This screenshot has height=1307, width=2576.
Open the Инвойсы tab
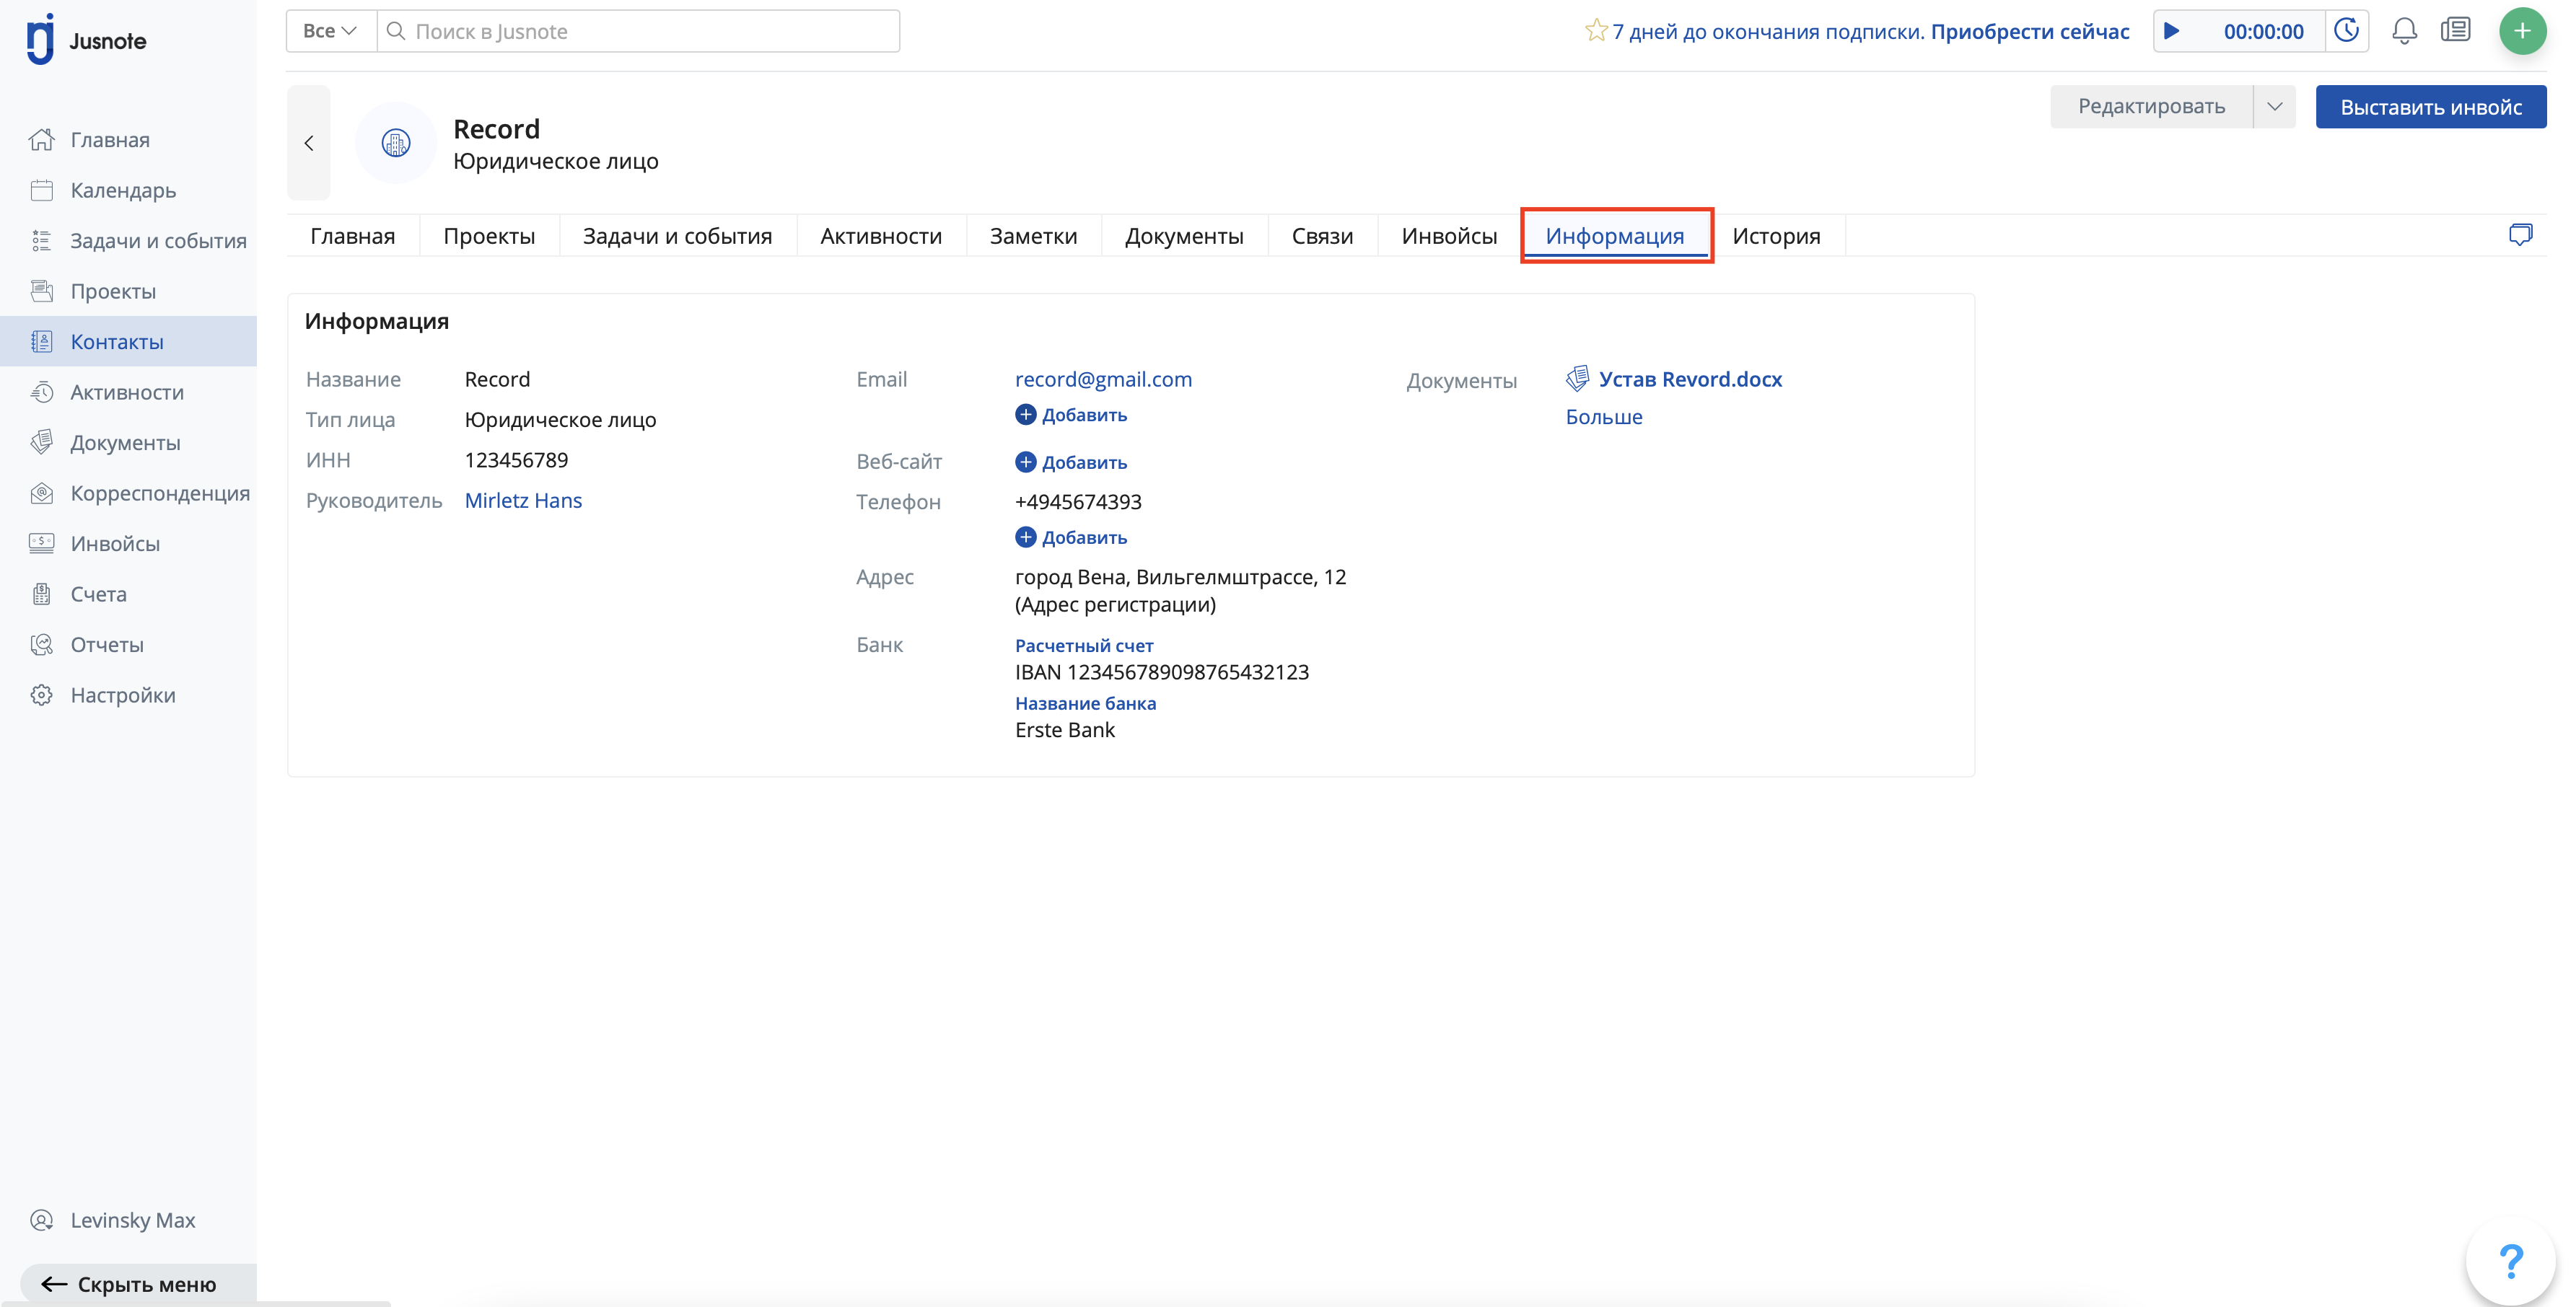[1448, 236]
